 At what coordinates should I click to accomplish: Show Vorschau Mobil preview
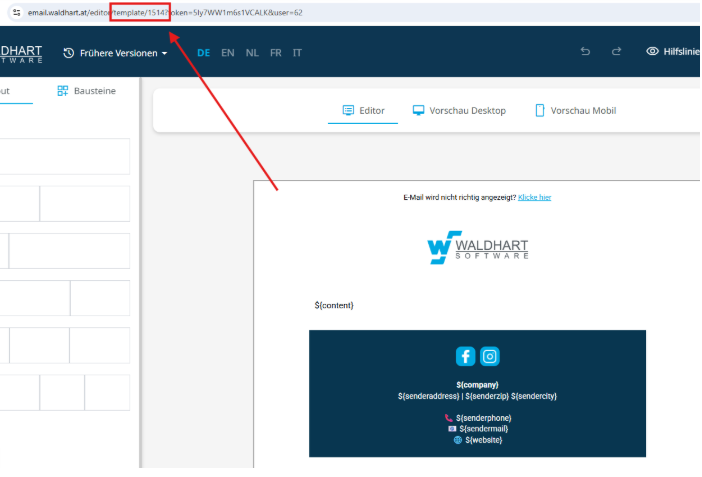pos(575,111)
